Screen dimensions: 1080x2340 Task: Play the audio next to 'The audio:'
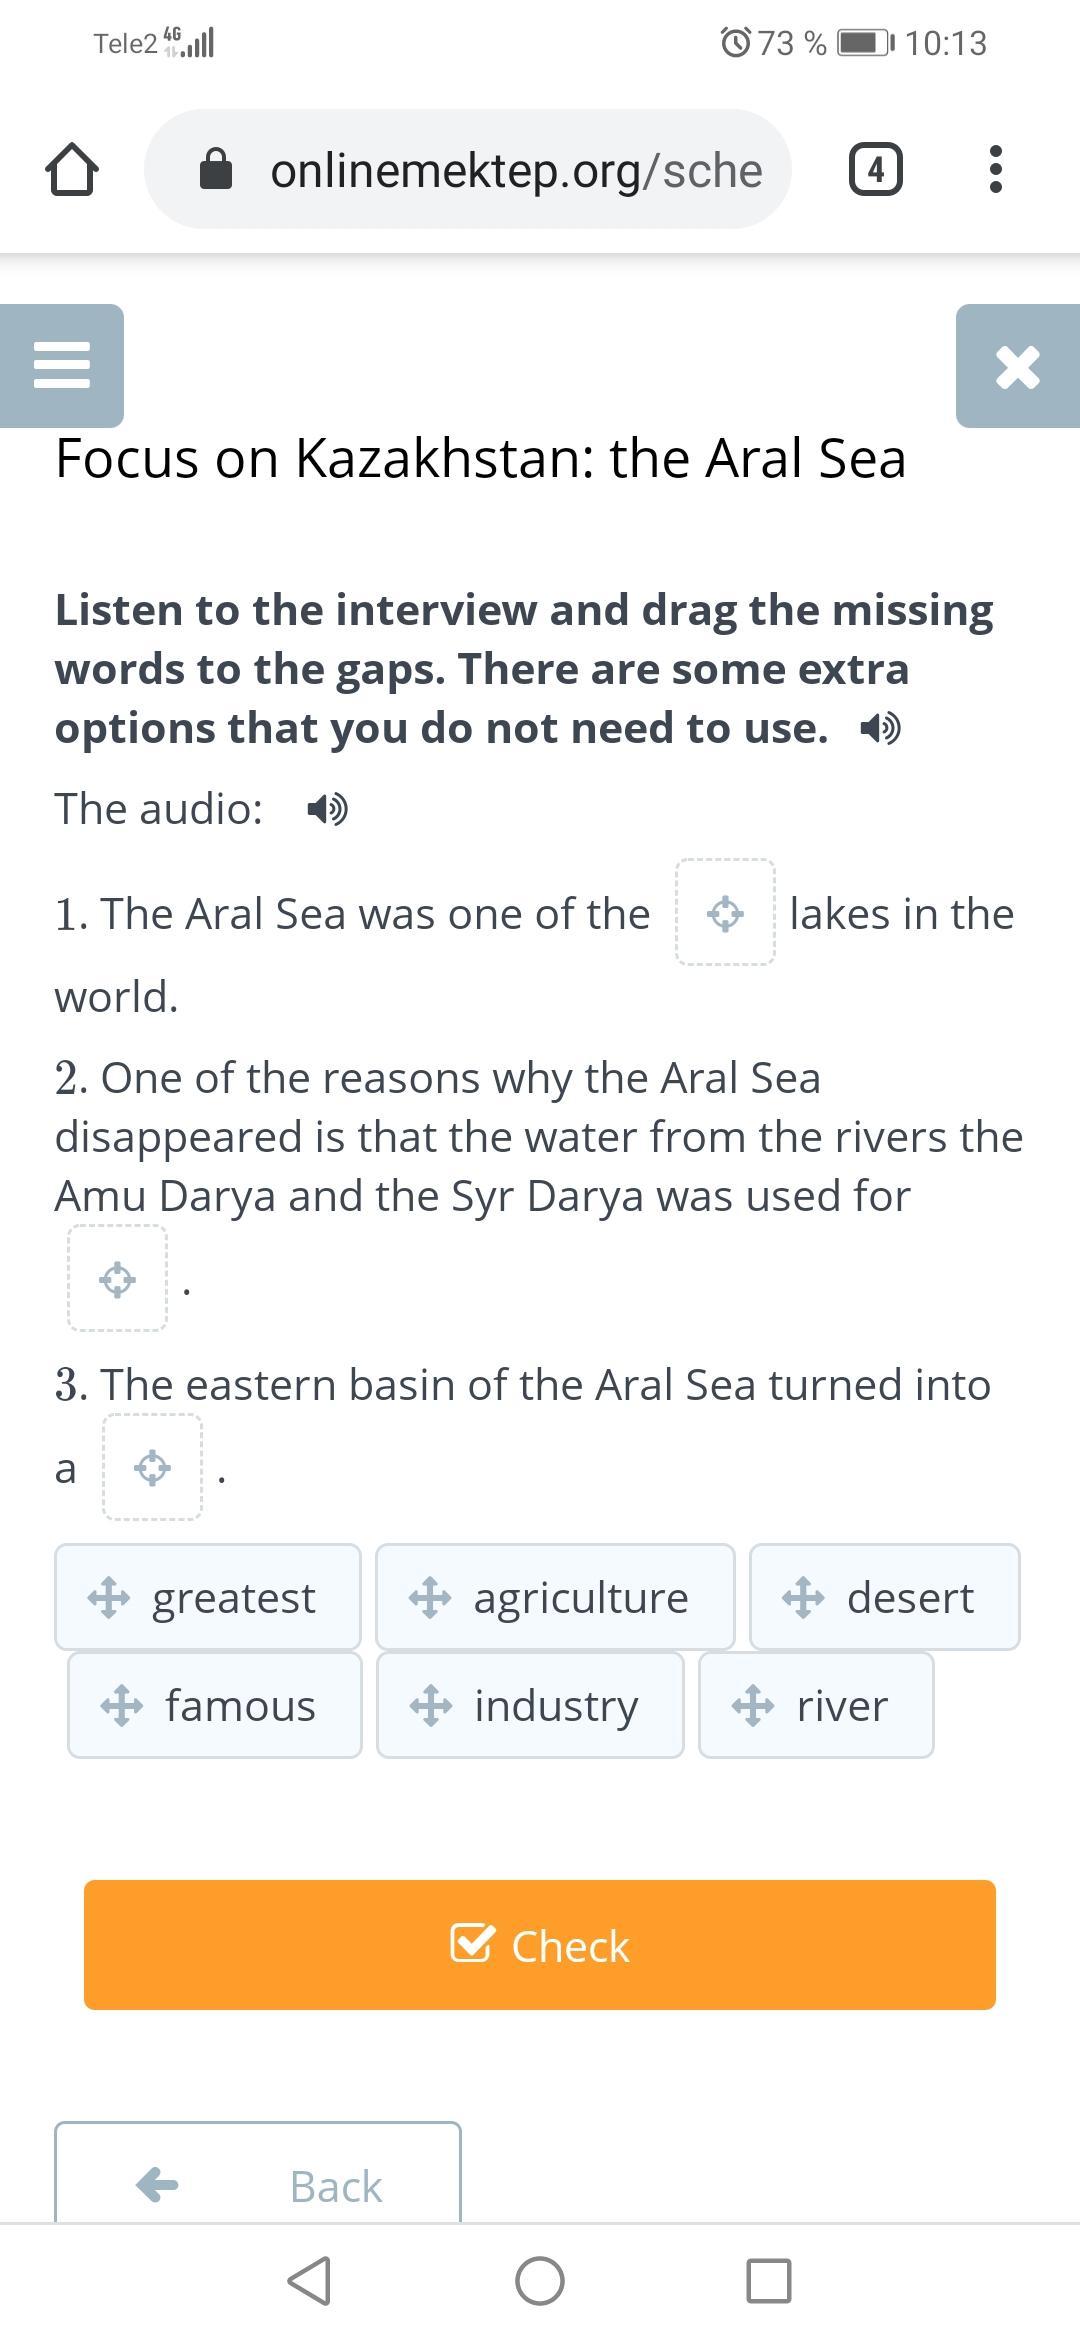pyautogui.click(x=327, y=808)
